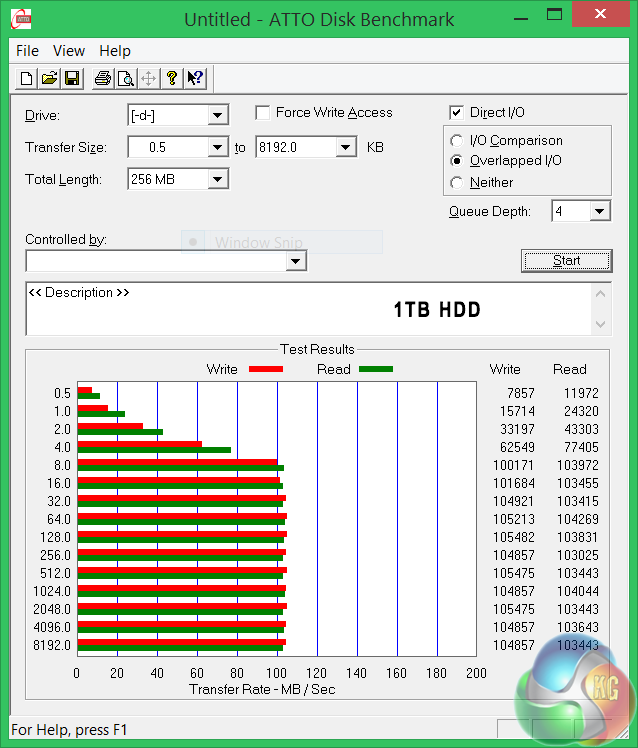Expand the Controlled by combo box

click(x=295, y=261)
